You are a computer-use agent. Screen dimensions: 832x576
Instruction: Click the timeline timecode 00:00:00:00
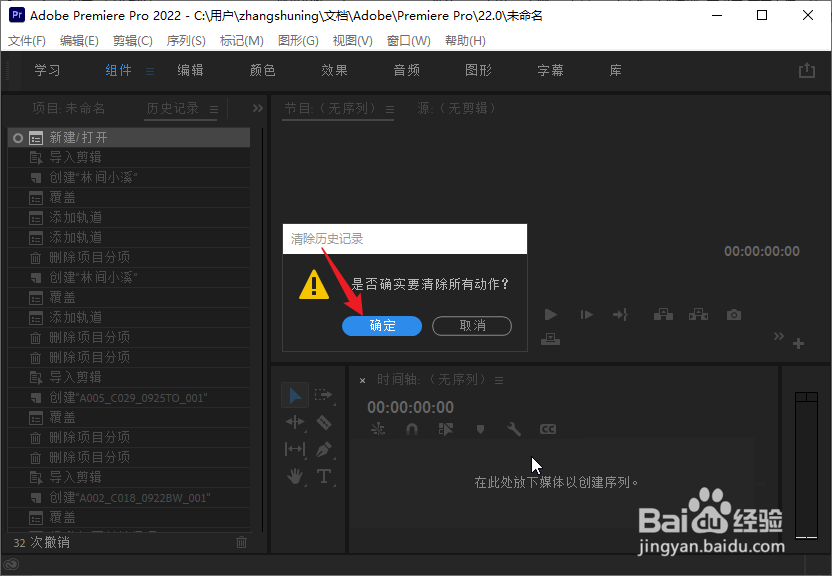tap(411, 407)
